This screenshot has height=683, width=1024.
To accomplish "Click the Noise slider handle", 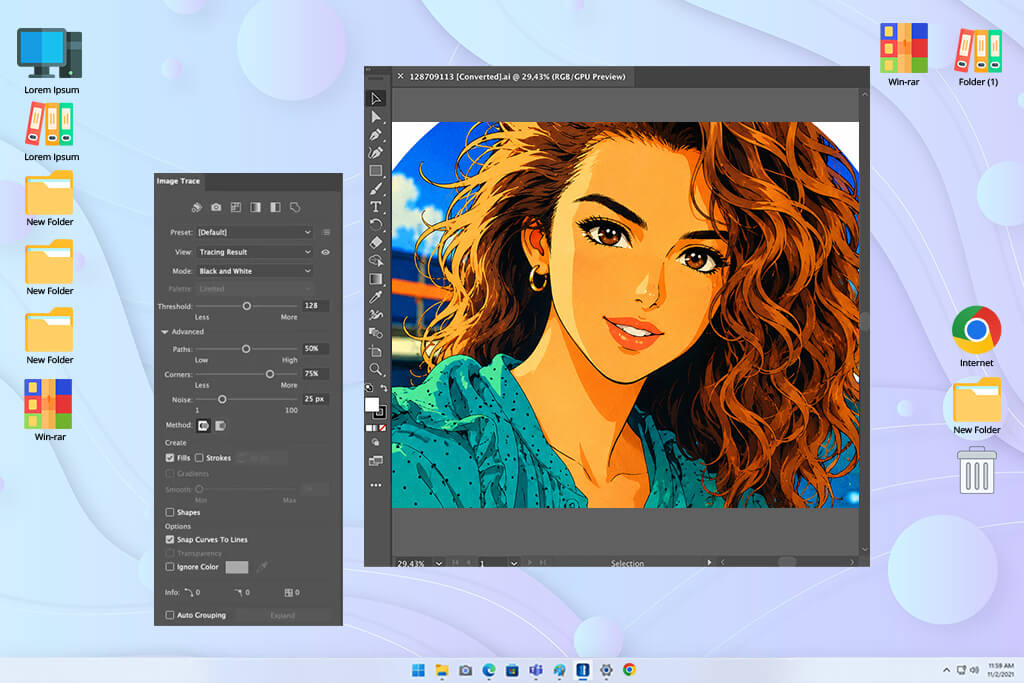I will (x=222, y=399).
